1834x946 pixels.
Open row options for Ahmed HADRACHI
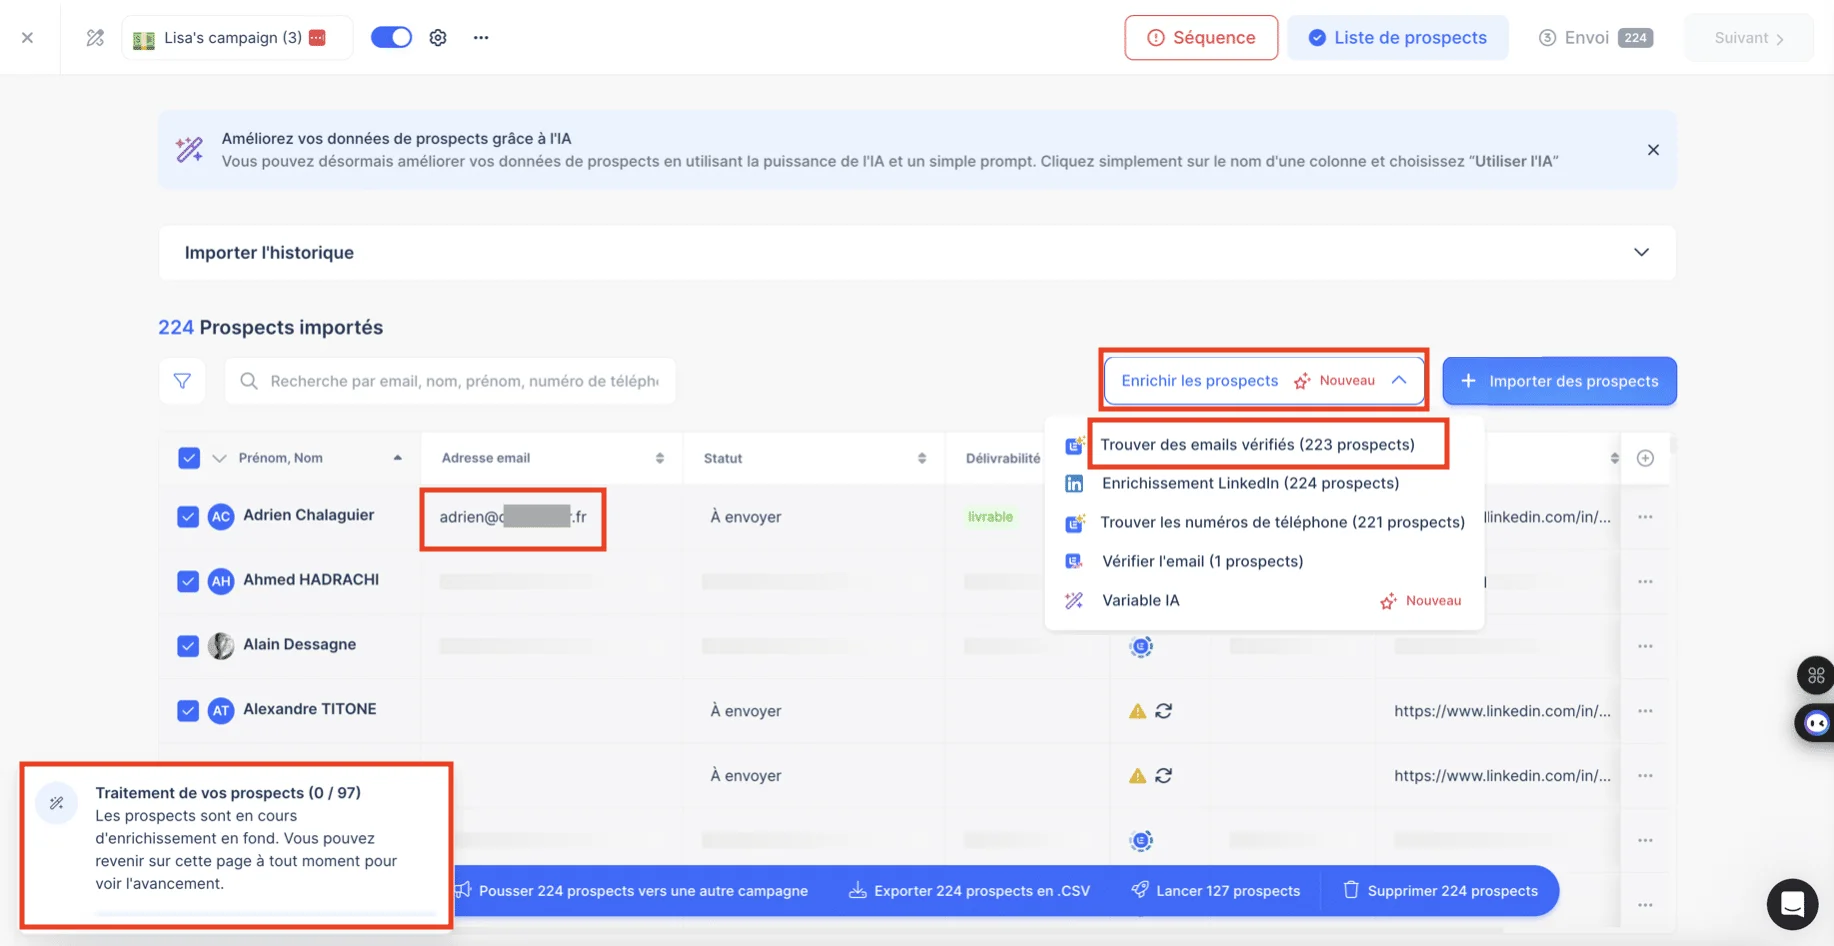point(1645,581)
